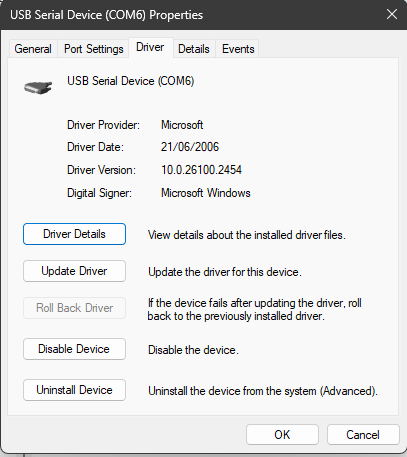Image resolution: width=407 pixels, height=457 pixels.
Task: Click the USB Serial Device (COM6) name label
Action: point(131,81)
